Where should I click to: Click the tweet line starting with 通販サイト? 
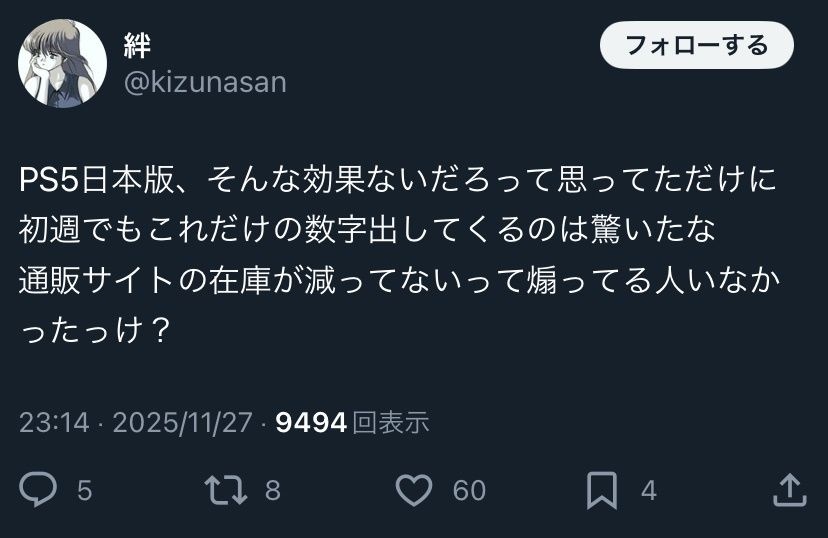click(x=398, y=280)
